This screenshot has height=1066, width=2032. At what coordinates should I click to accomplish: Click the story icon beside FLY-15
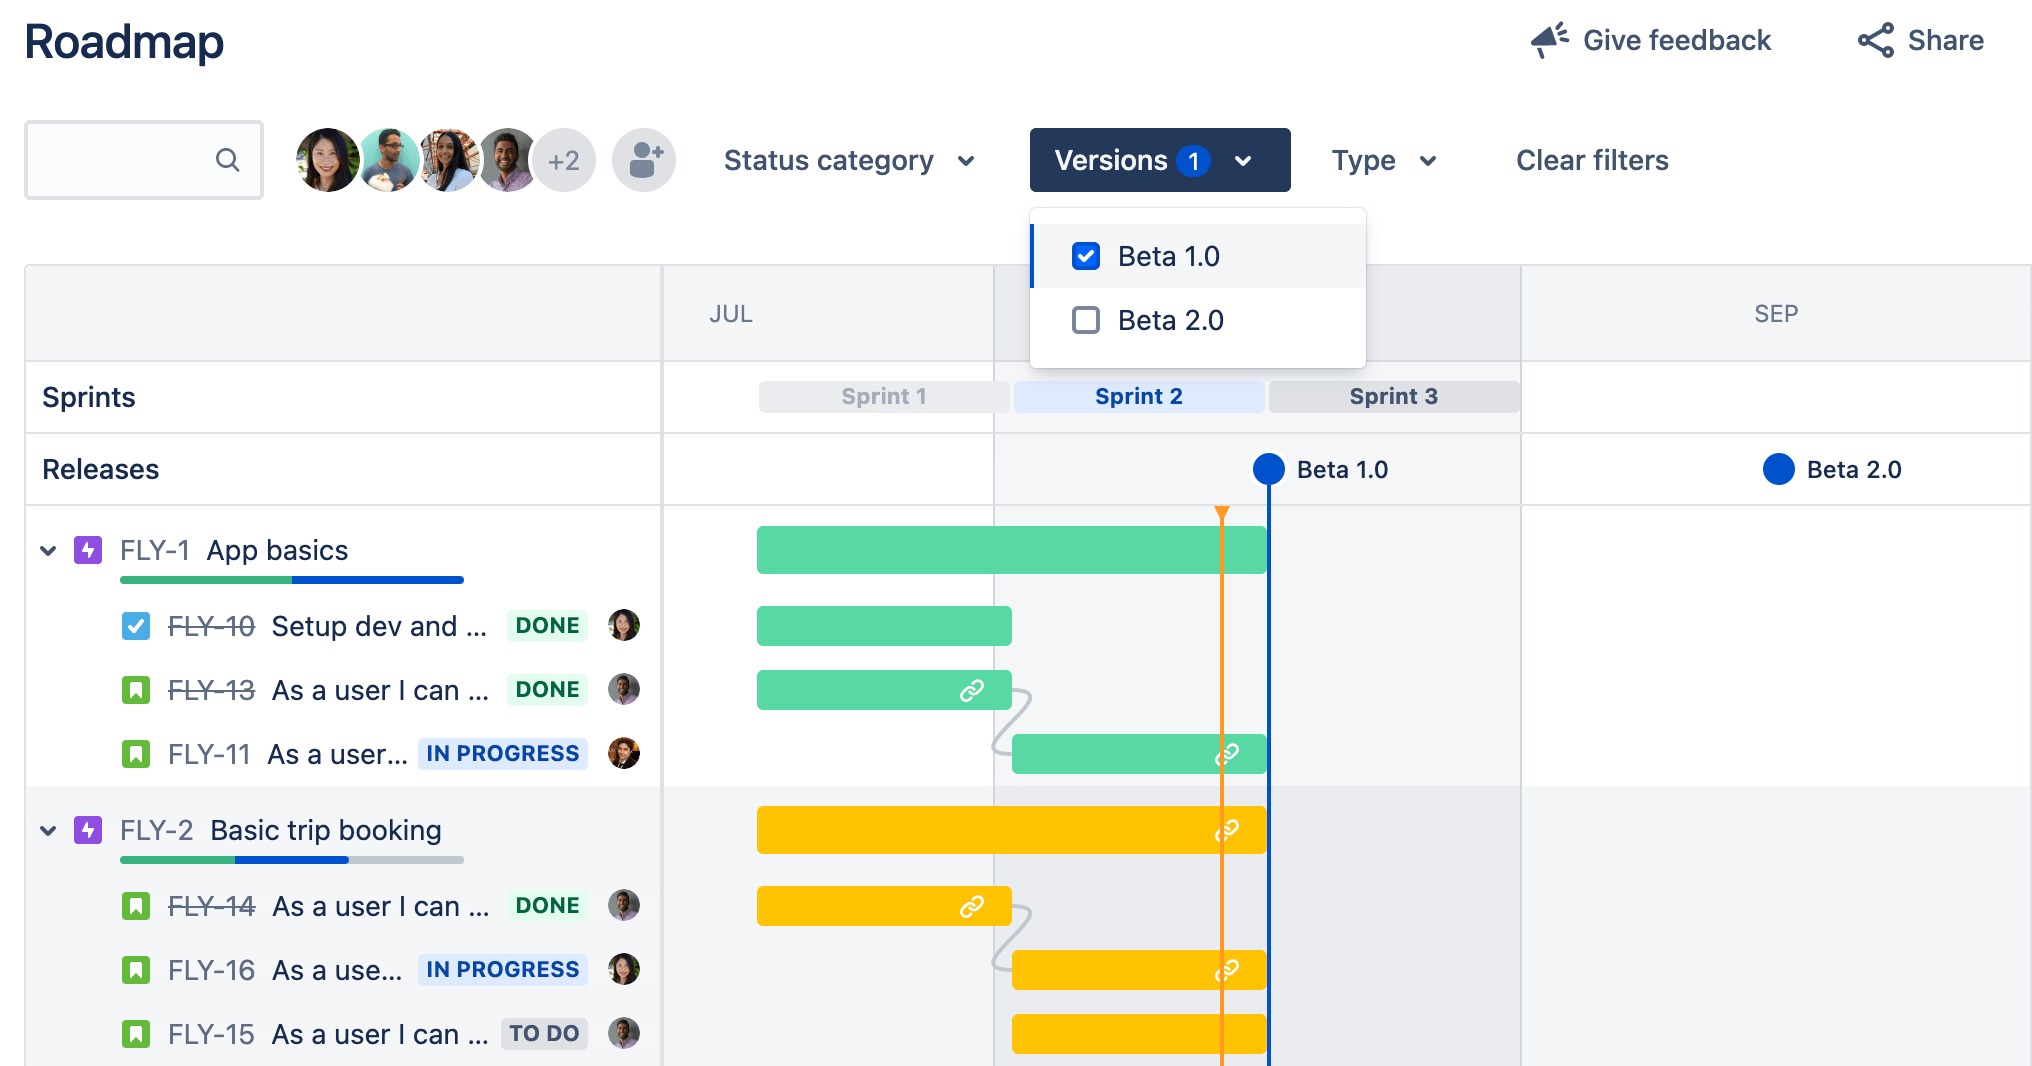point(135,1034)
